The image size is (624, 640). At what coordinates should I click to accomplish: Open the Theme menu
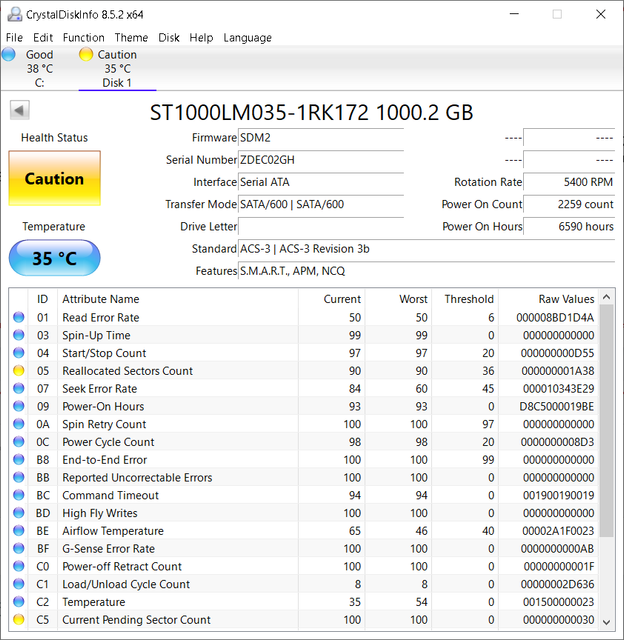click(131, 38)
